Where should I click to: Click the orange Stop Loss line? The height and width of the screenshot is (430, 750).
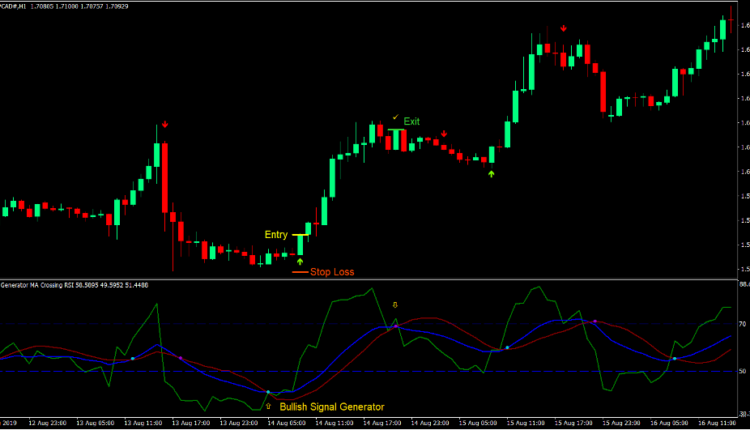299,272
